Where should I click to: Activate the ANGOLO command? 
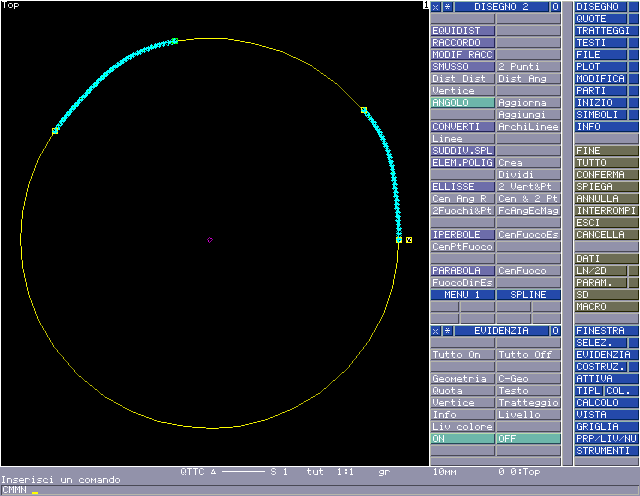pos(463,102)
